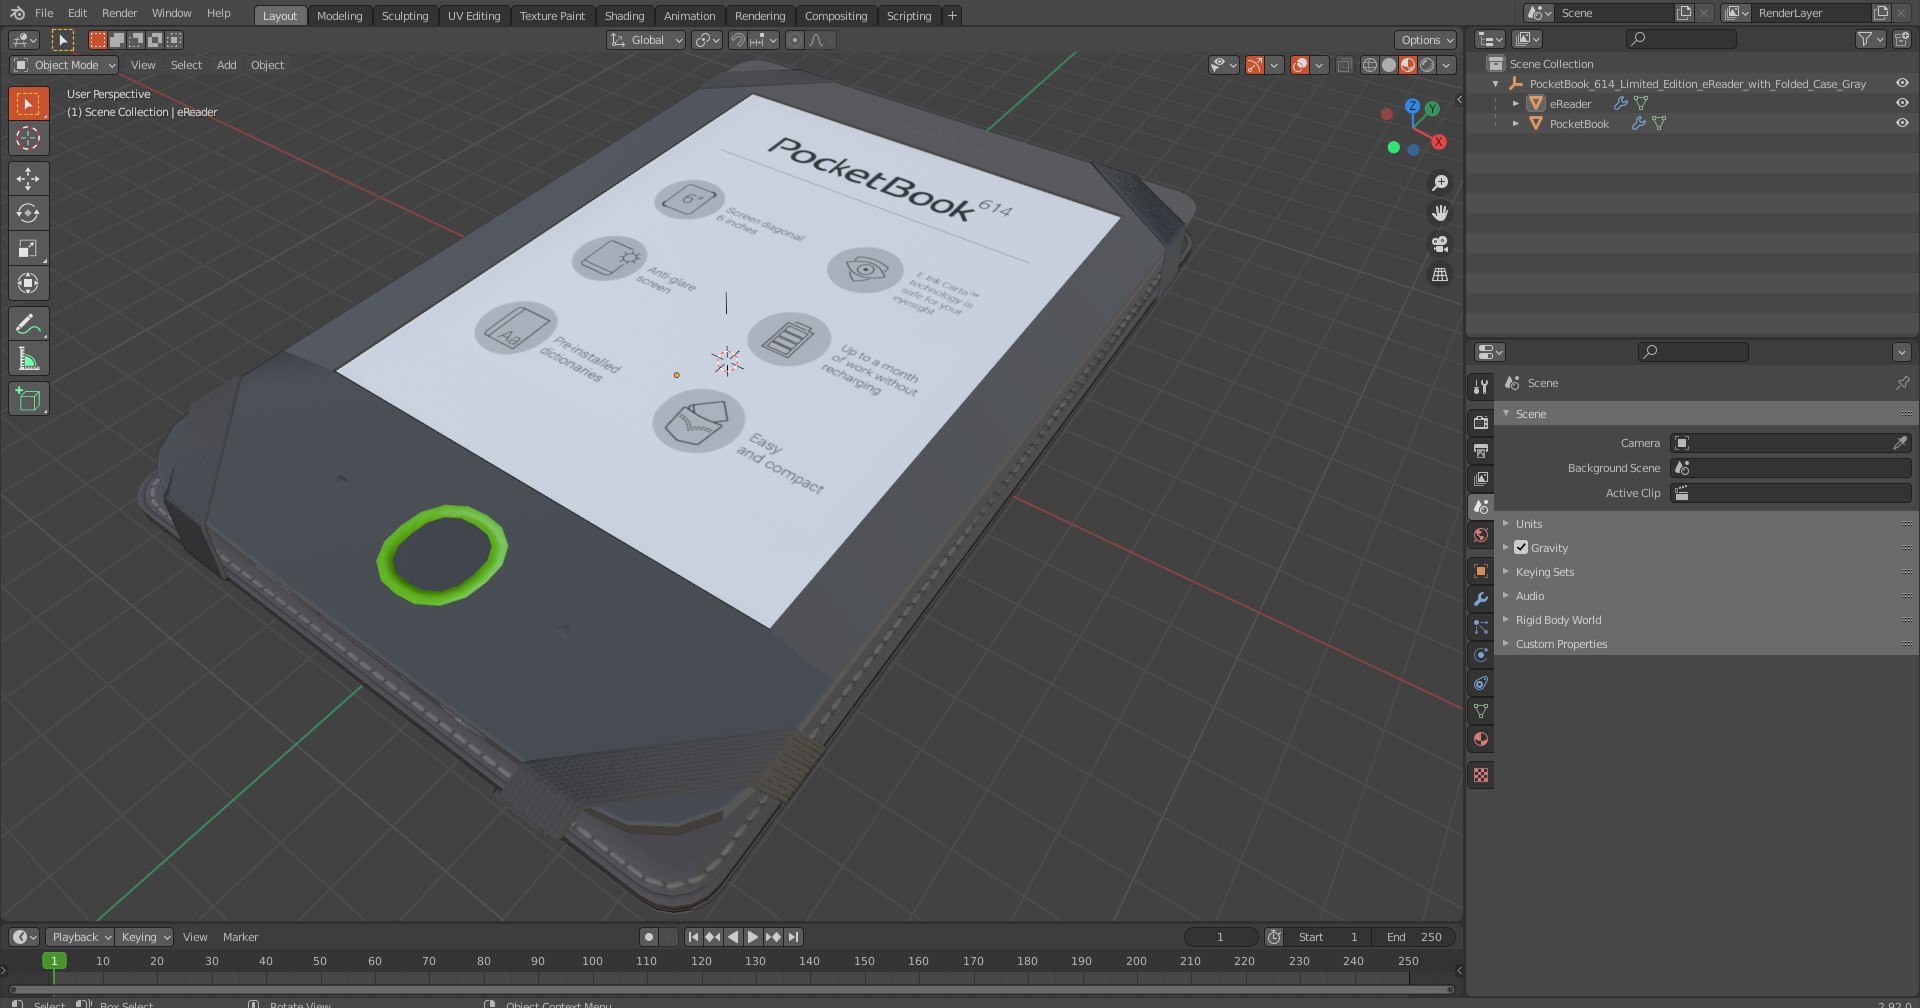
Task: Select the Add Cube tool
Action: [28, 399]
